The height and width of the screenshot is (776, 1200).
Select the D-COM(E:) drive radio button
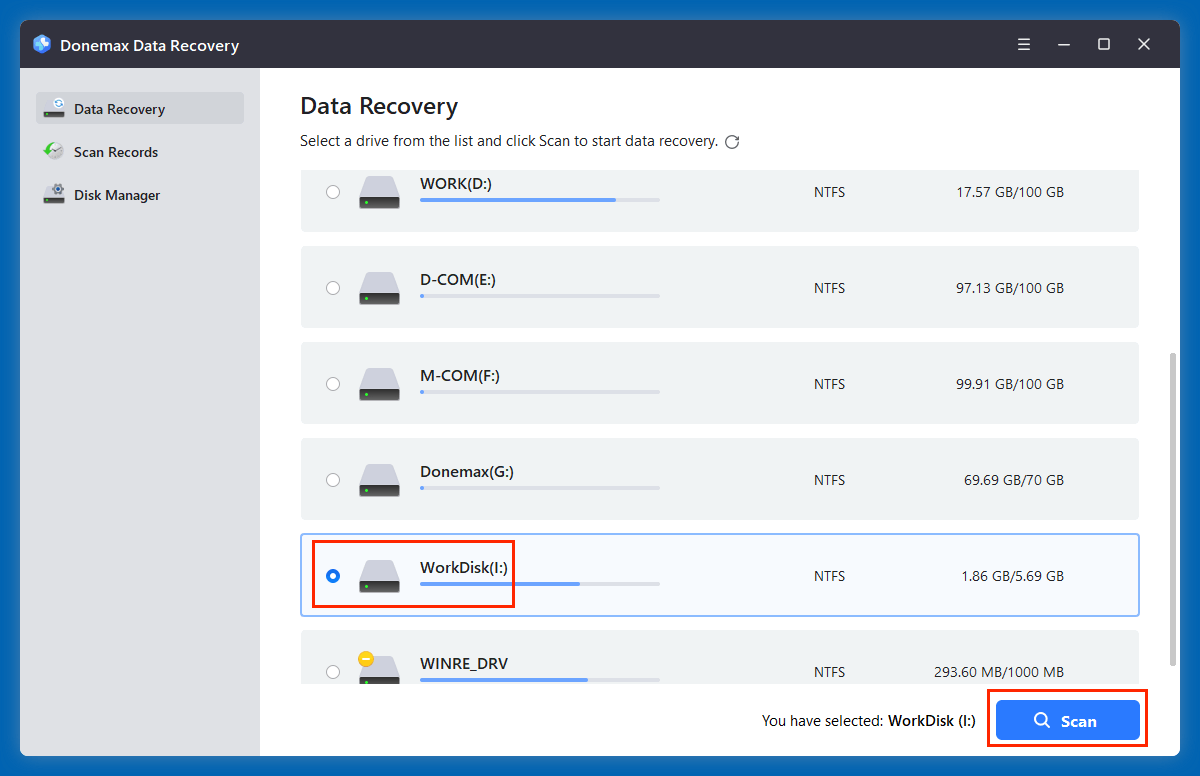click(x=333, y=288)
